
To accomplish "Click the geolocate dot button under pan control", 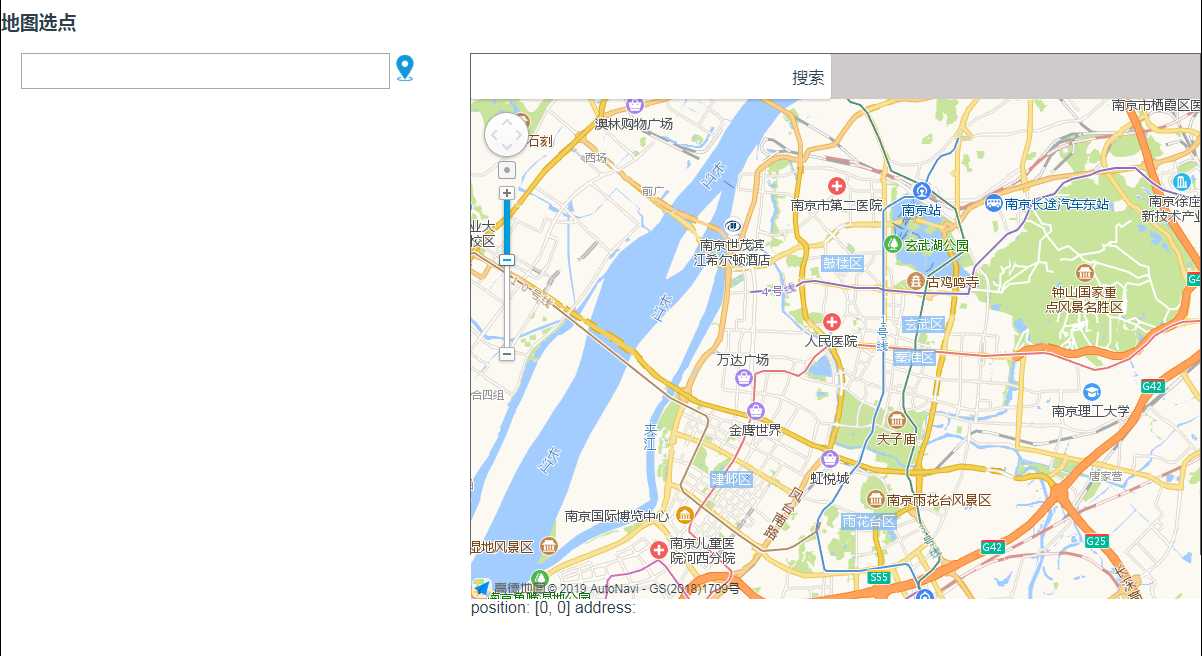I will 507,171.
